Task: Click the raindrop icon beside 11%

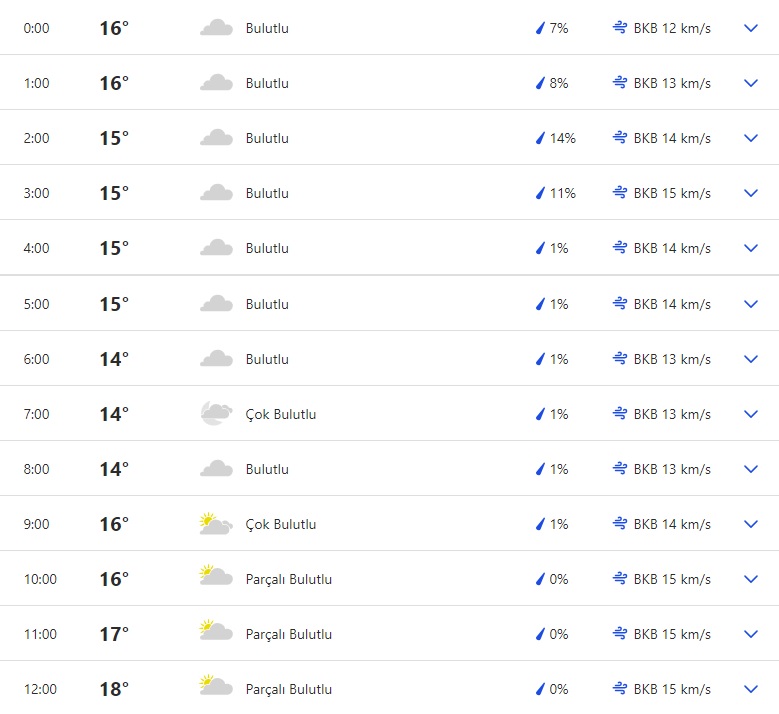Action: click(540, 193)
